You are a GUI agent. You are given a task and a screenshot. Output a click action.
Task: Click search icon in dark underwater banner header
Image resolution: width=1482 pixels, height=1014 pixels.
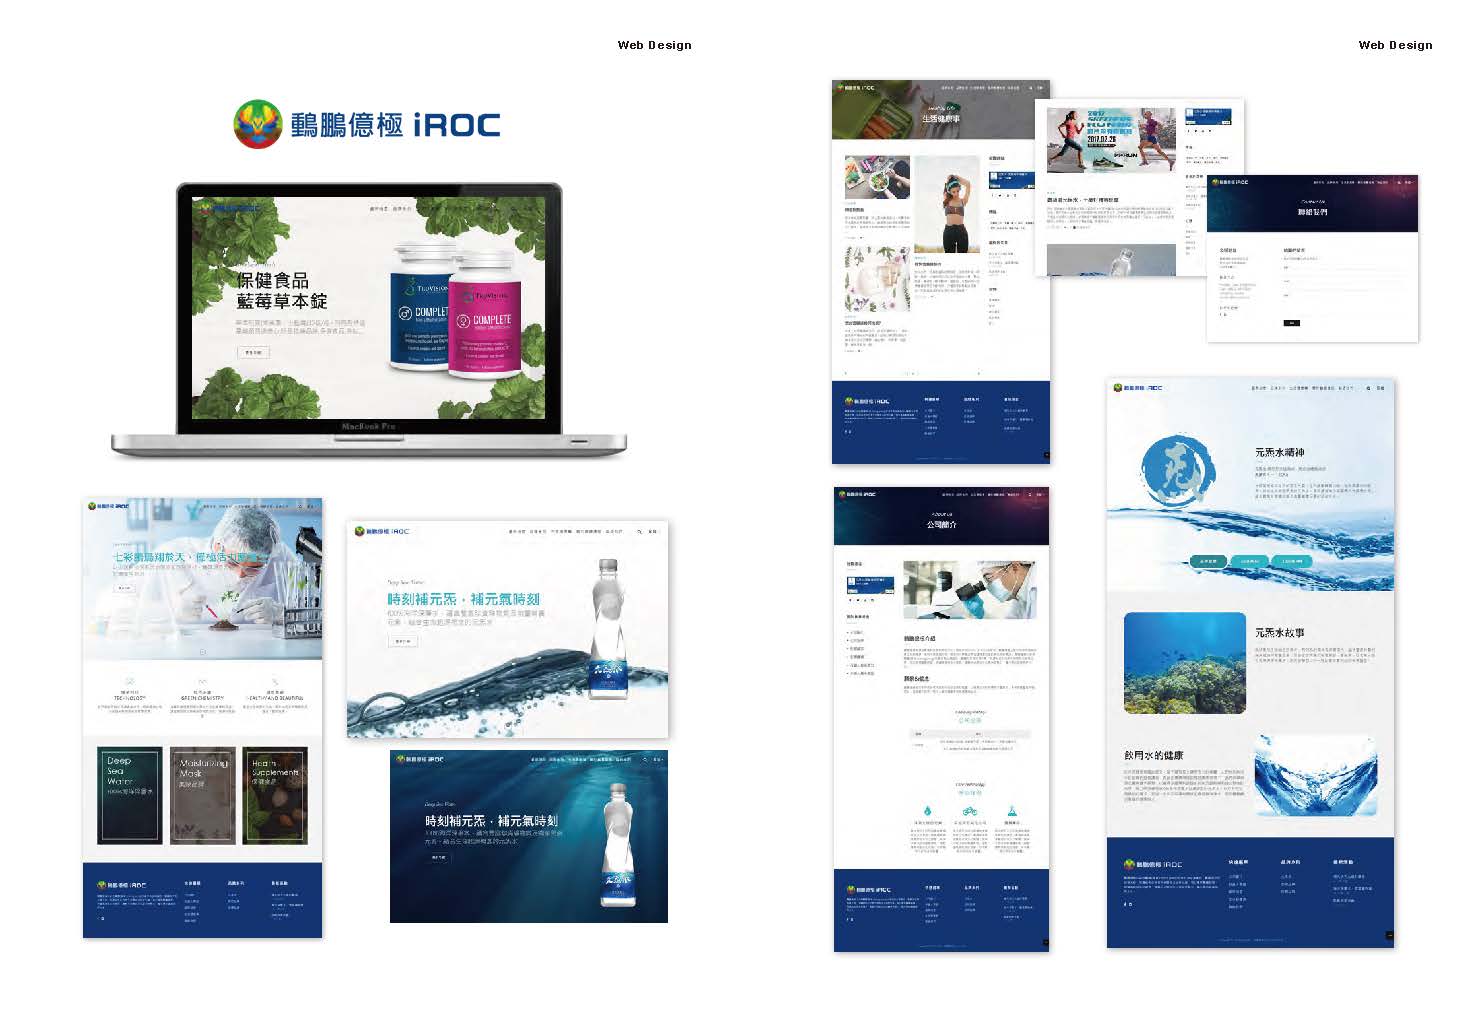[x=643, y=760]
